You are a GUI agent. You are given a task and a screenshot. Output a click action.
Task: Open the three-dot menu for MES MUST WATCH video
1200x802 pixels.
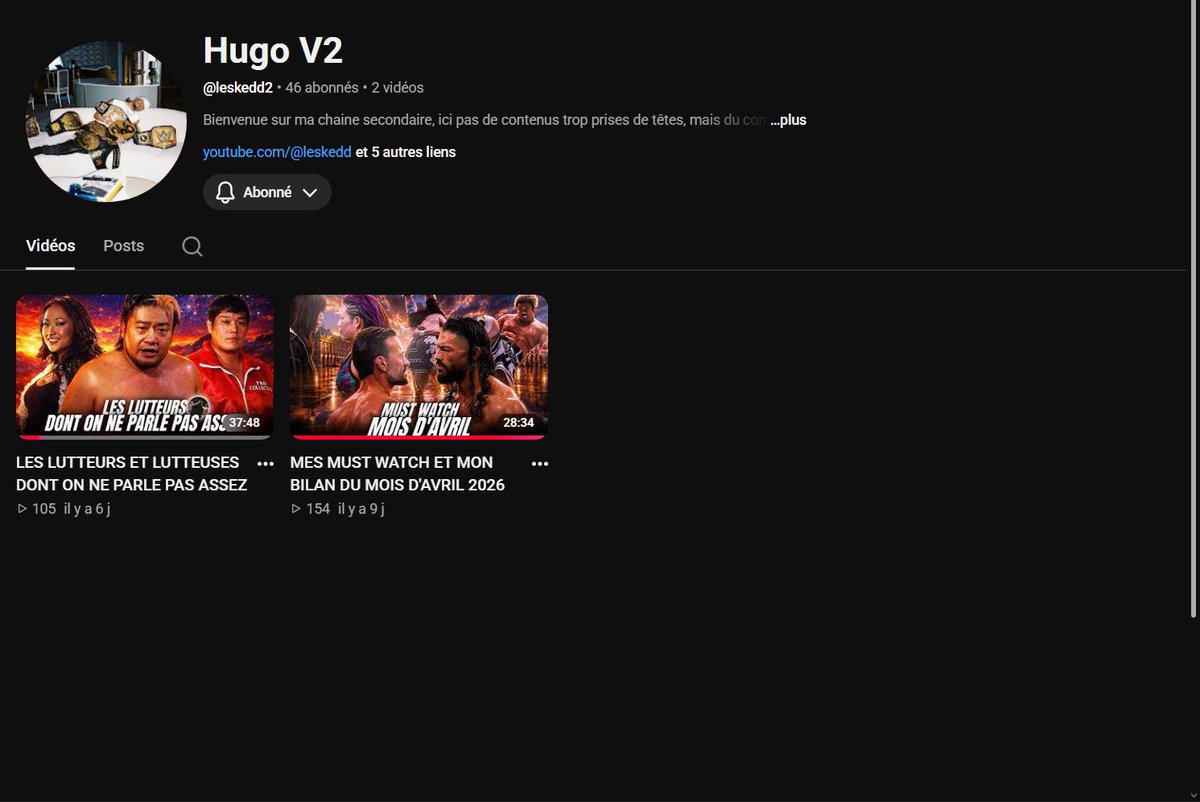coord(539,463)
